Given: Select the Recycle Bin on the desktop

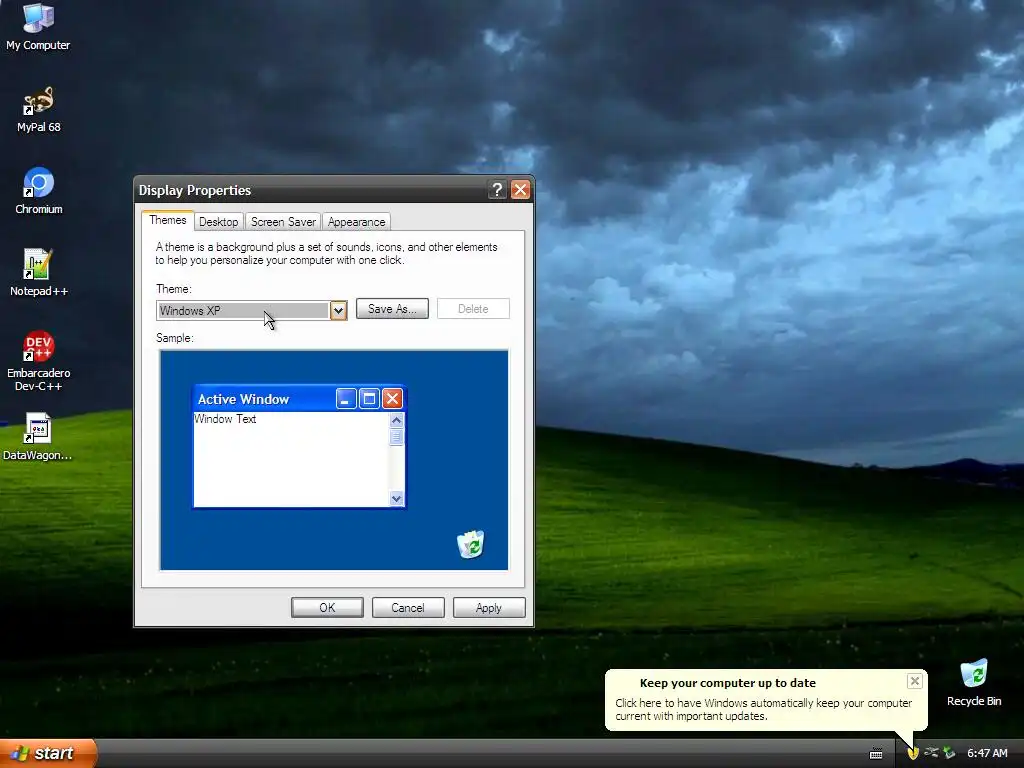Looking at the screenshot, I should pyautogui.click(x=974, y=683).
